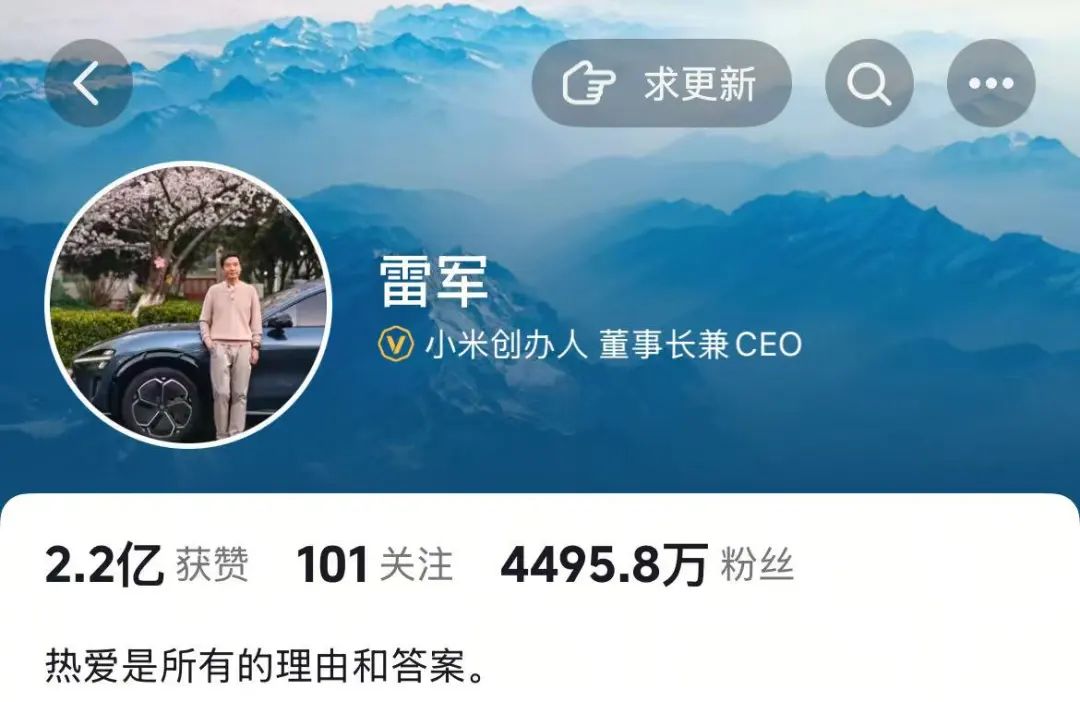The image size is (1080, 702).
Task: Tap the 小米创办人 verification text
Action: coord(506,344)
